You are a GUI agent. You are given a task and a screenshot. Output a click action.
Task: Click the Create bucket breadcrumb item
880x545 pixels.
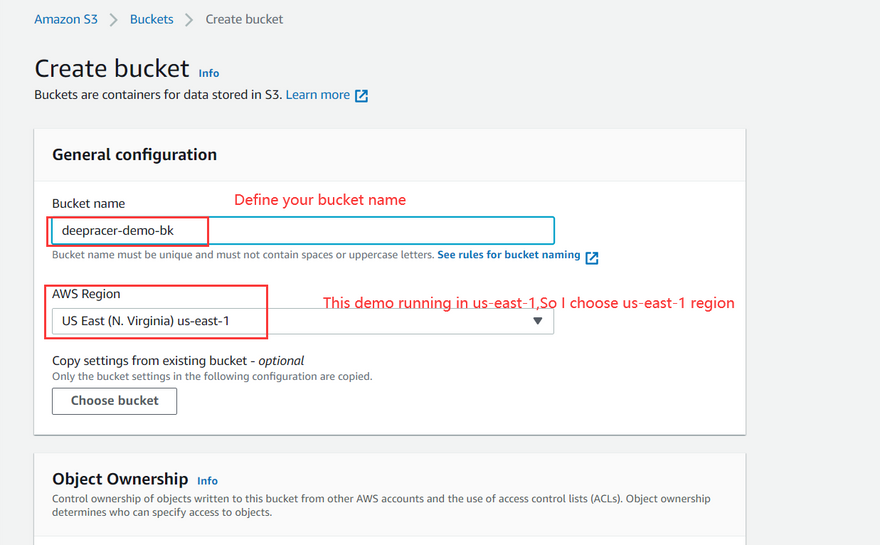[244, 19]
